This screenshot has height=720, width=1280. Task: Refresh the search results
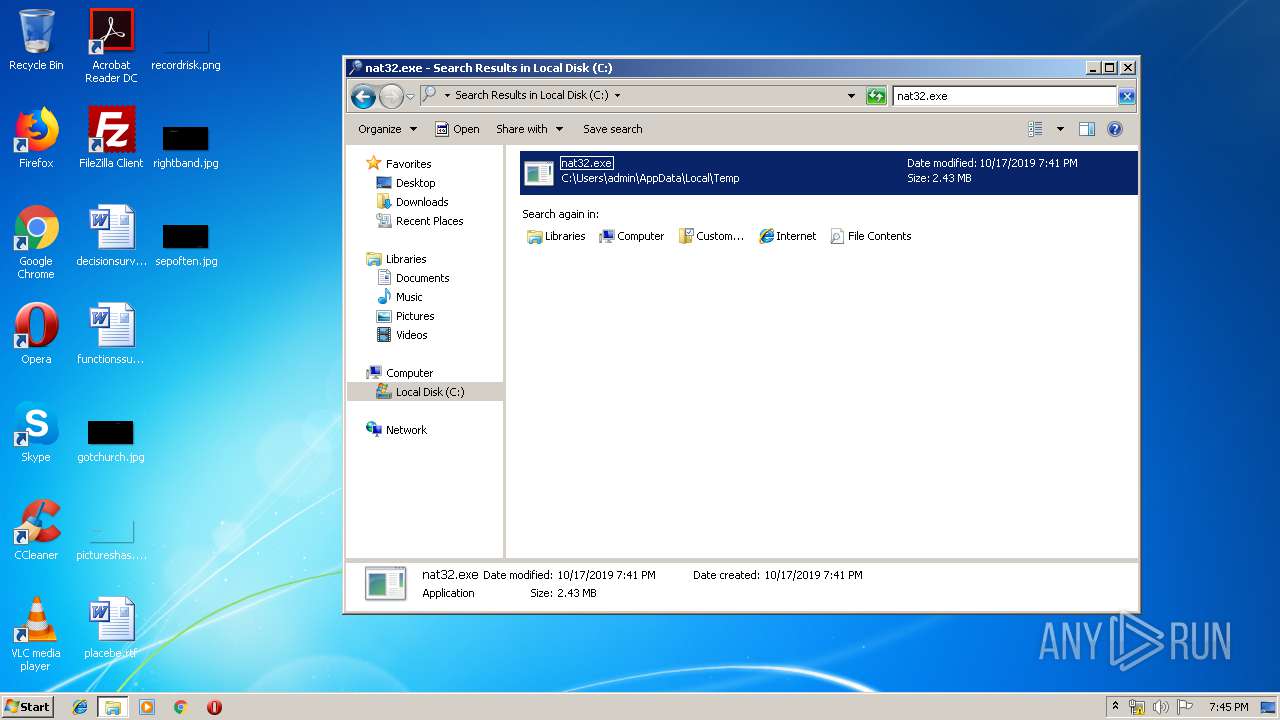(876, 96)
